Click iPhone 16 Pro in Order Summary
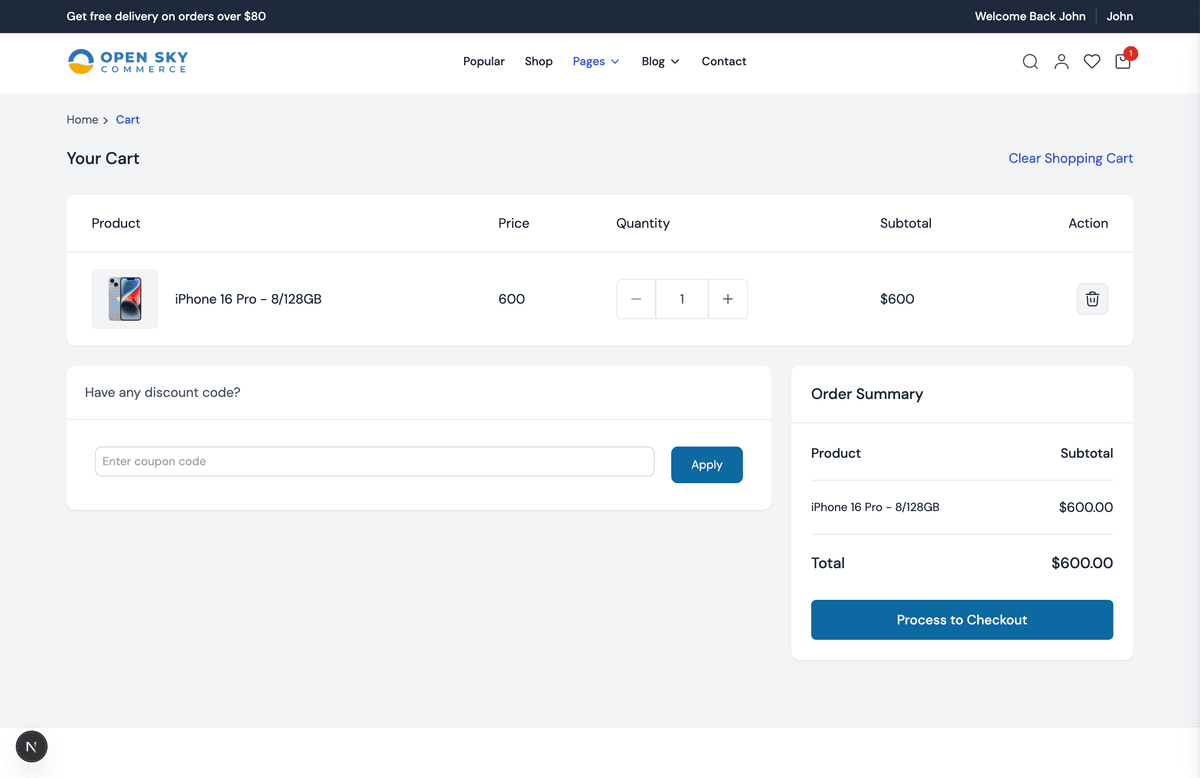Image resolution: width=1200 pixels, height=778 pixels. [x=875, y=507]
